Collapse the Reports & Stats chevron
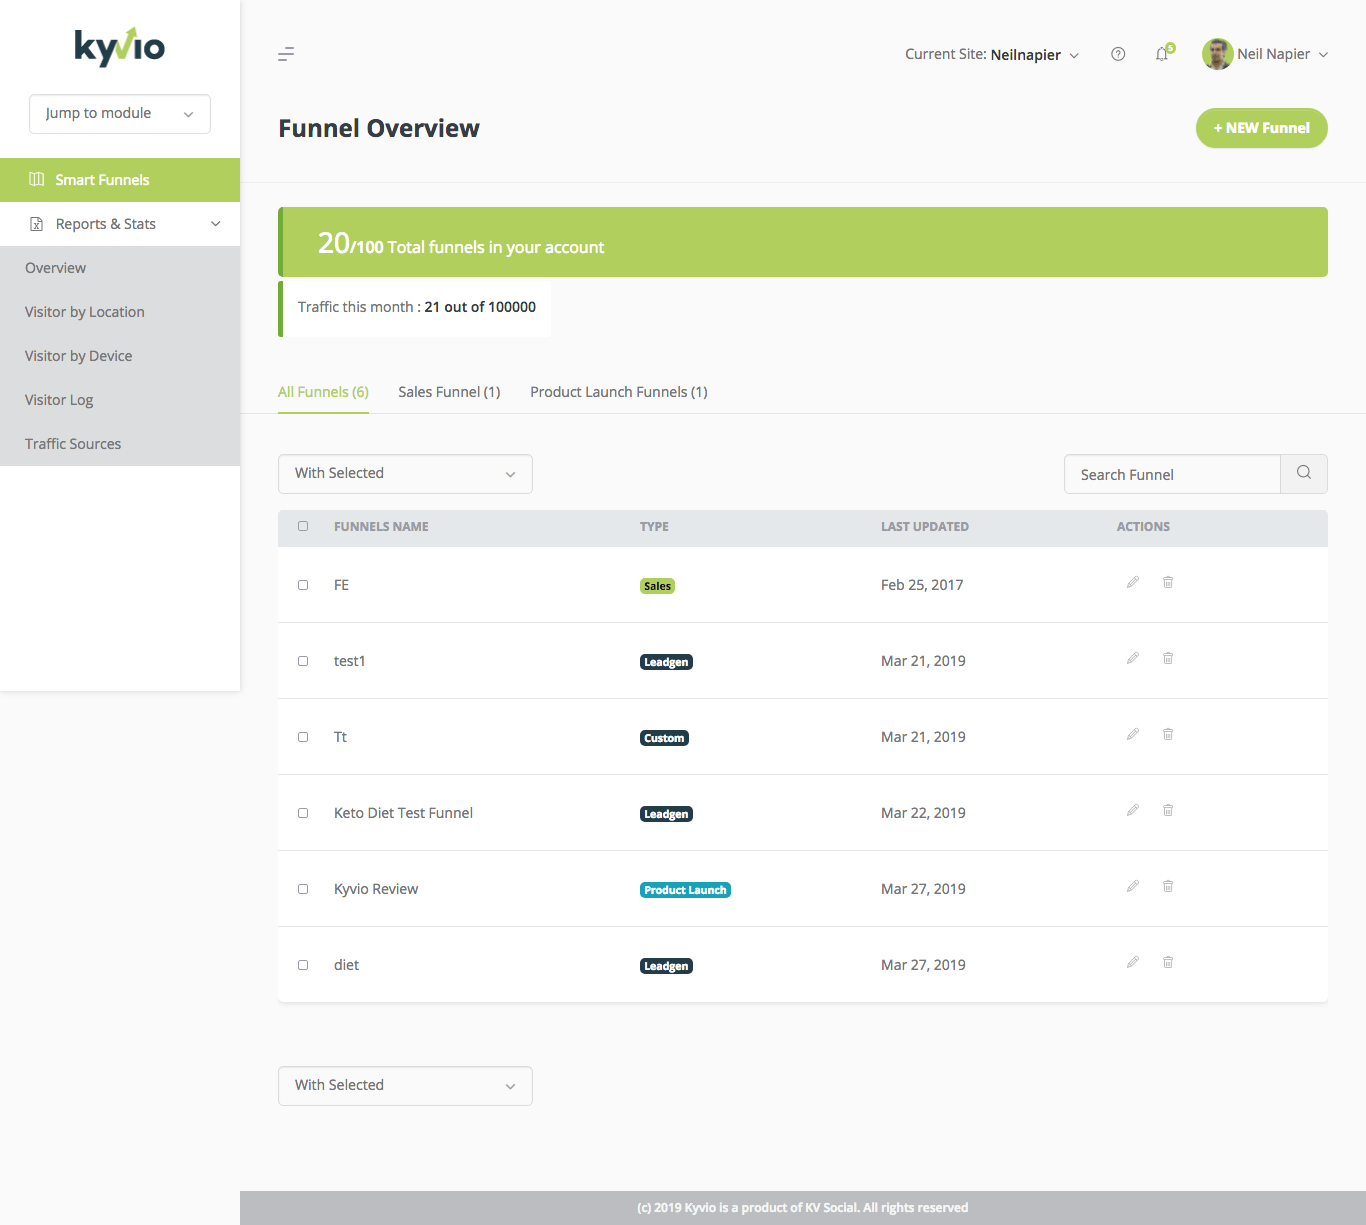 tap(216, 224)
